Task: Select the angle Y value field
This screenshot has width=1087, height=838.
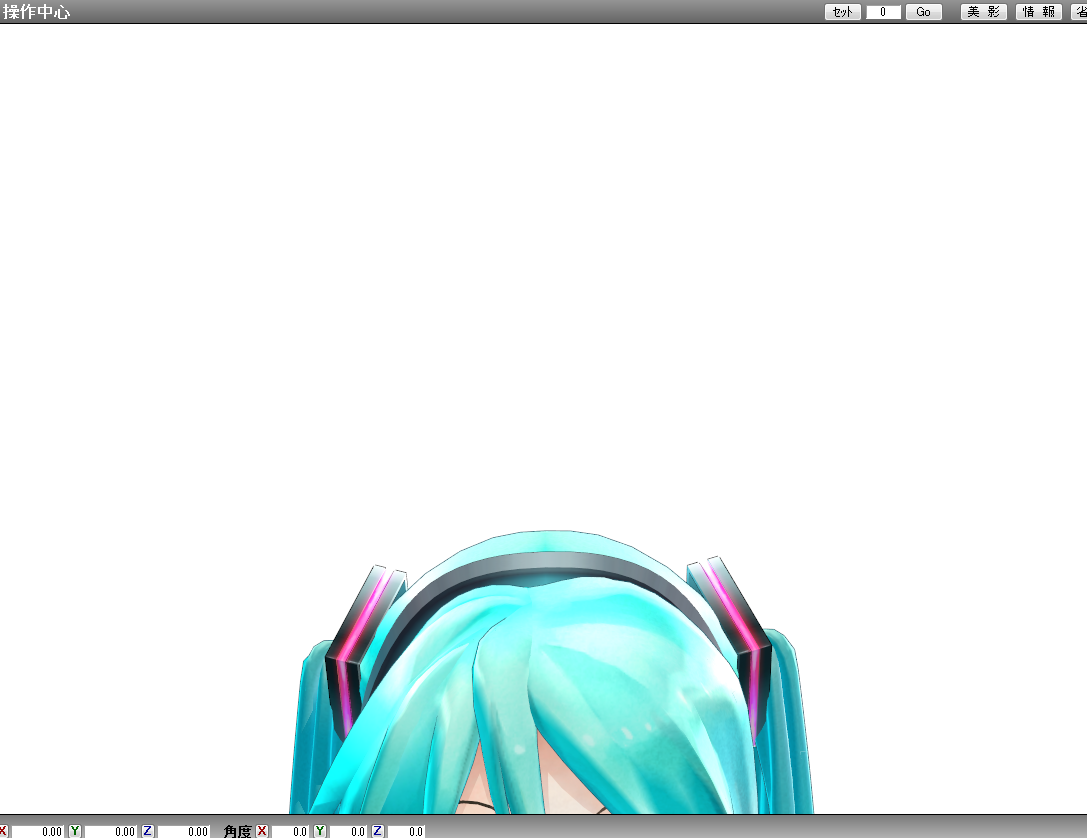Action: (347, 831)
